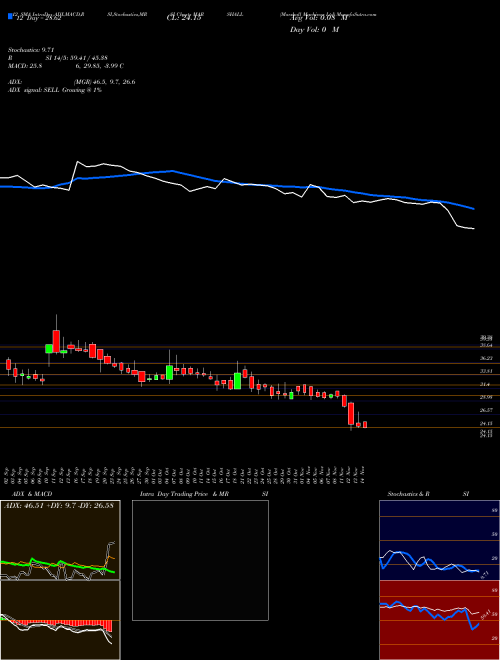Click the 'Stochastics & R' panel title

(408, 494)
